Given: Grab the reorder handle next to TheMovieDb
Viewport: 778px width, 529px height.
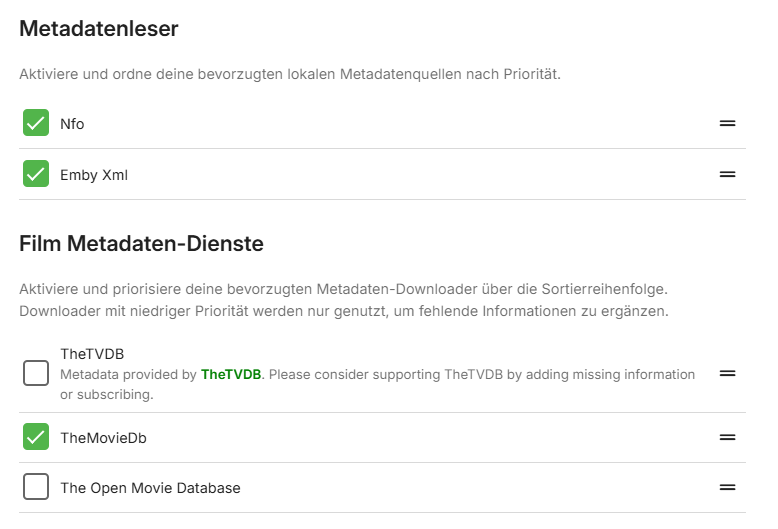Looking at the screenshot, I should pos(728,437).
